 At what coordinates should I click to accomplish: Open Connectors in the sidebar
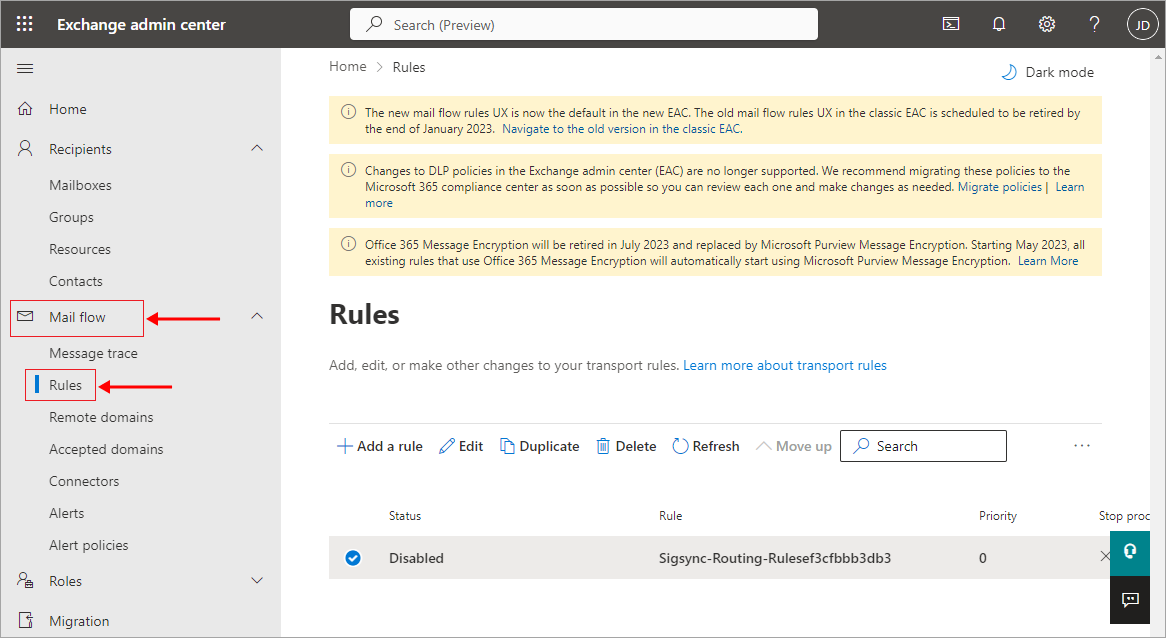tap(84, 481)
